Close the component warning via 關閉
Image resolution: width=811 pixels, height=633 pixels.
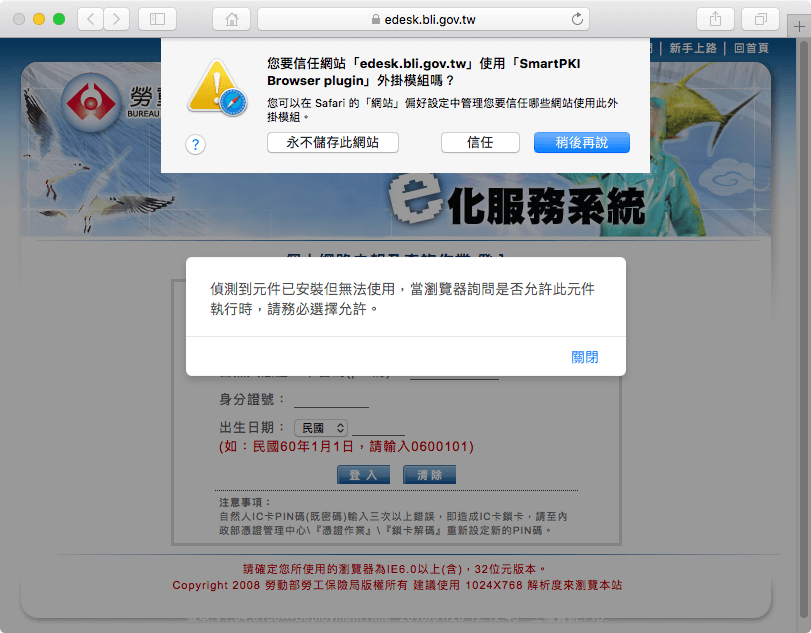(584, 356)
